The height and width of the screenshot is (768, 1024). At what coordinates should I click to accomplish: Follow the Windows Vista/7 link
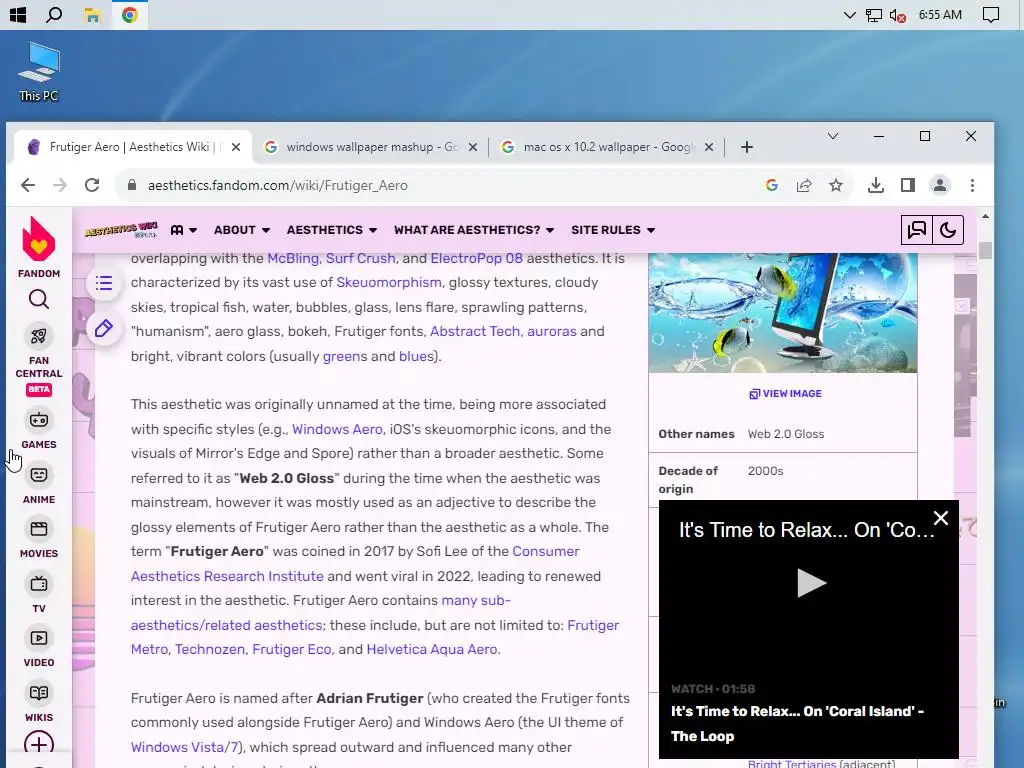185,747
